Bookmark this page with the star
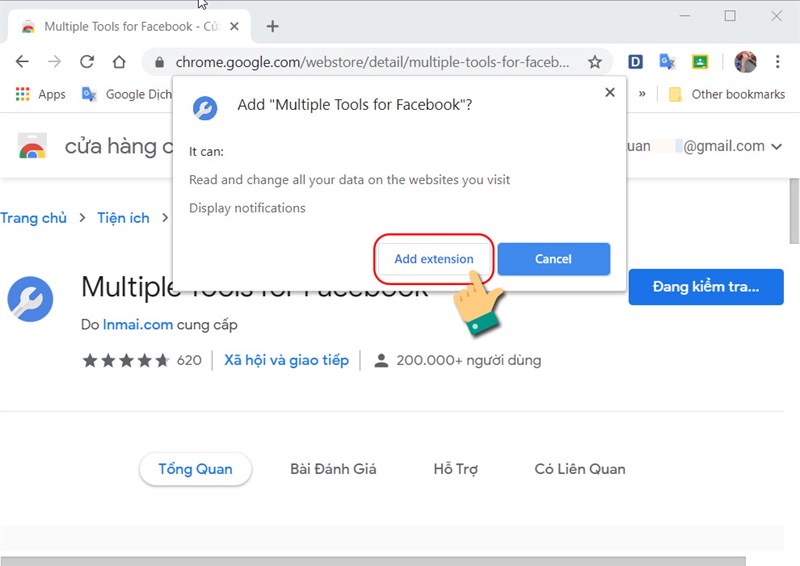 click(x=594, y=62)
